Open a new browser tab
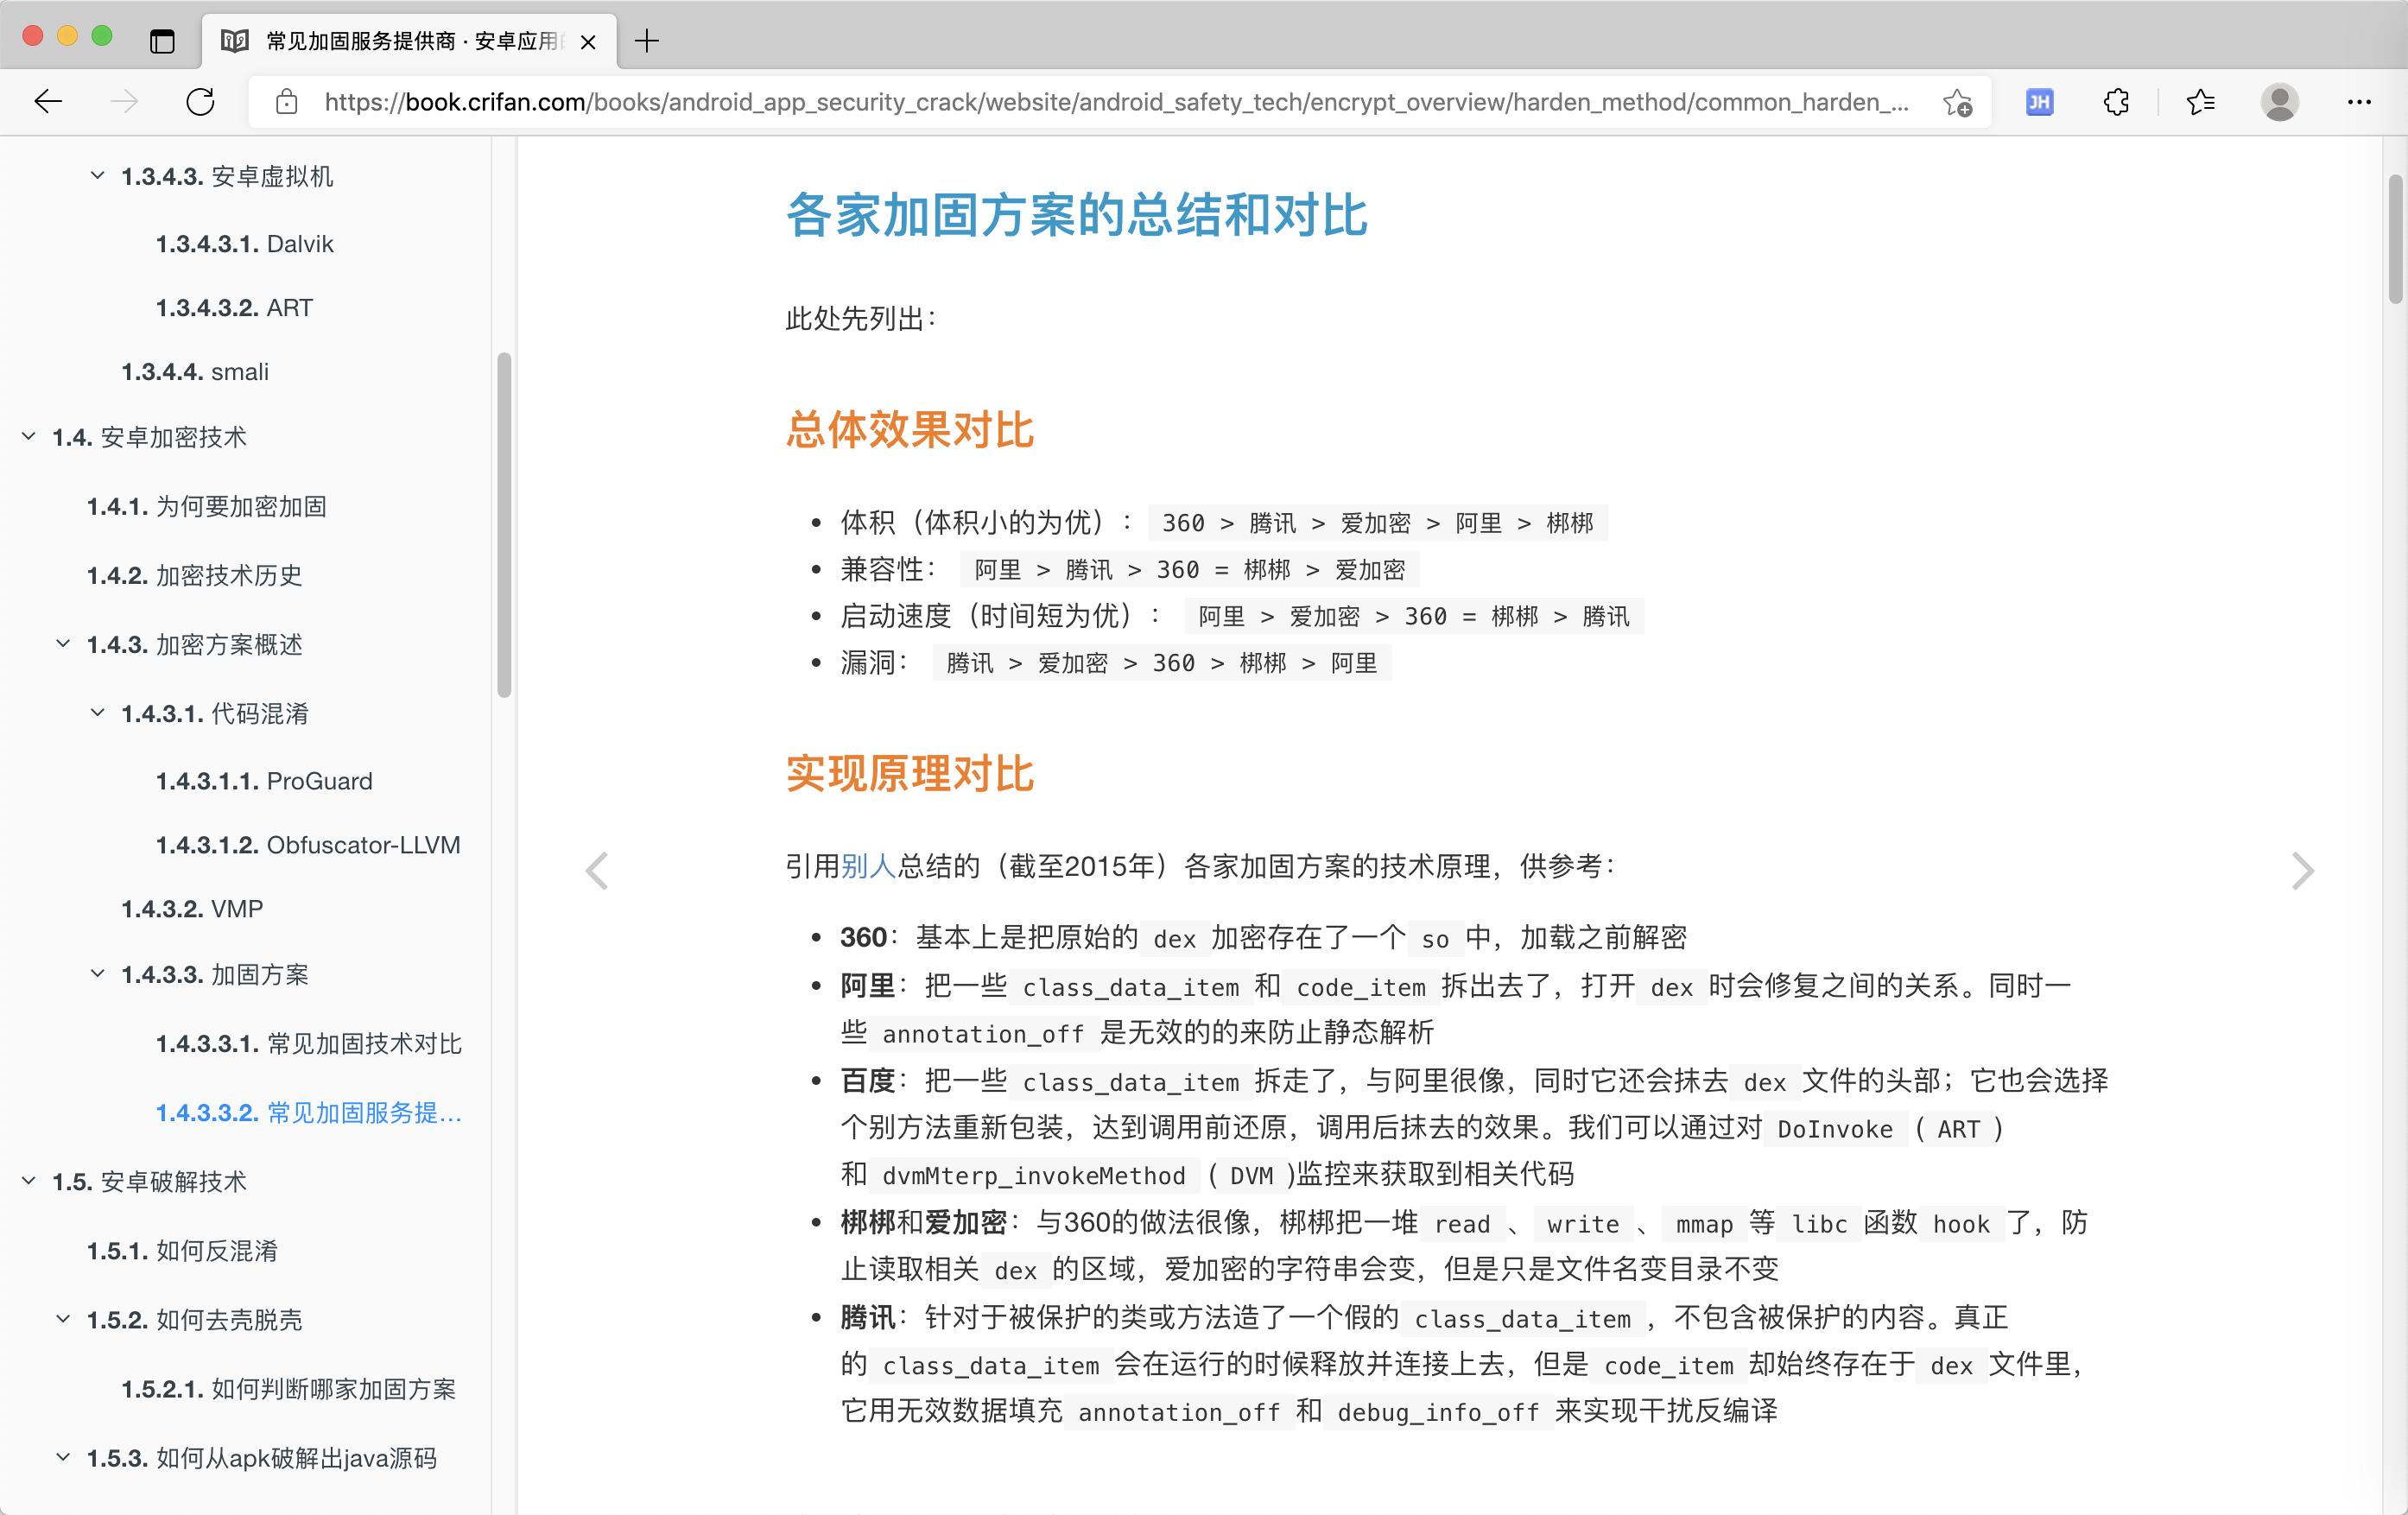Image resolution: width=2408 pixels, height=1515 pixels. pos(647,41)
